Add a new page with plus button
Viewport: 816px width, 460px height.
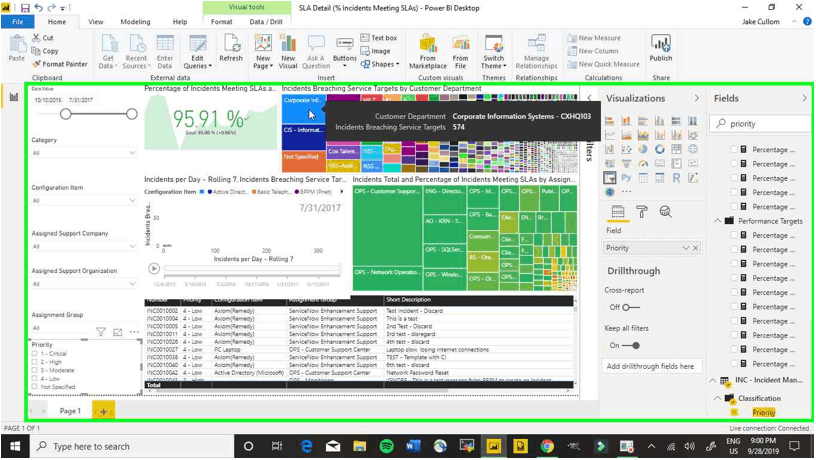click(104, 411)
